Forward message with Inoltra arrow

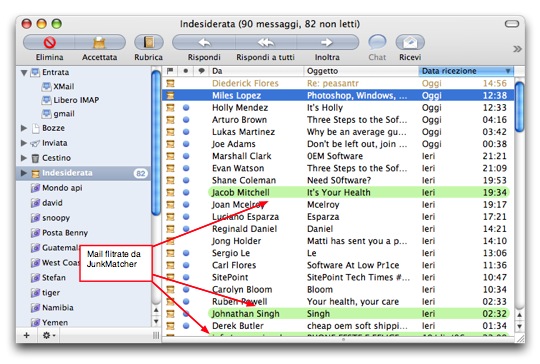(x=326, y=43)
